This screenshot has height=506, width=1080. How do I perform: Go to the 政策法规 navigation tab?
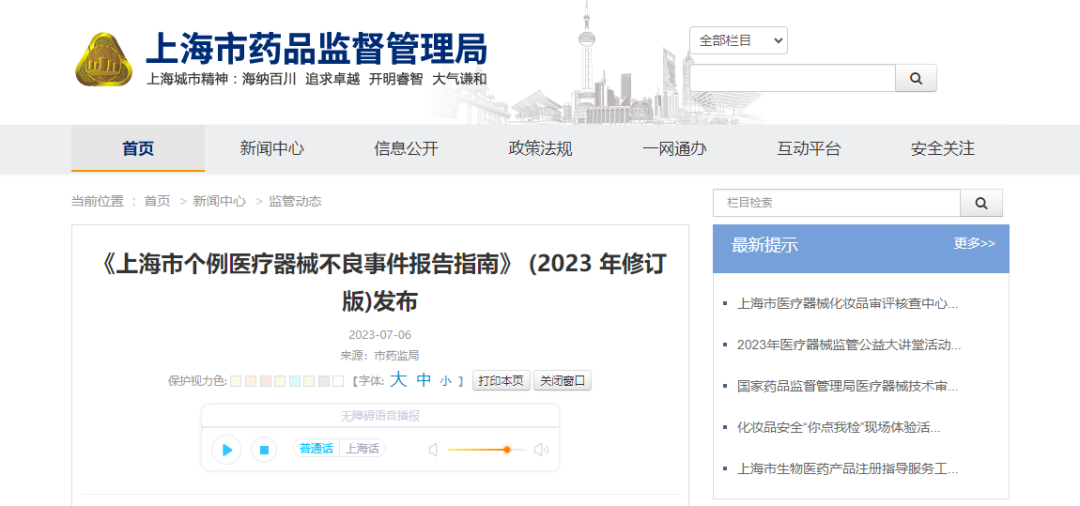(x=541, y=149)
